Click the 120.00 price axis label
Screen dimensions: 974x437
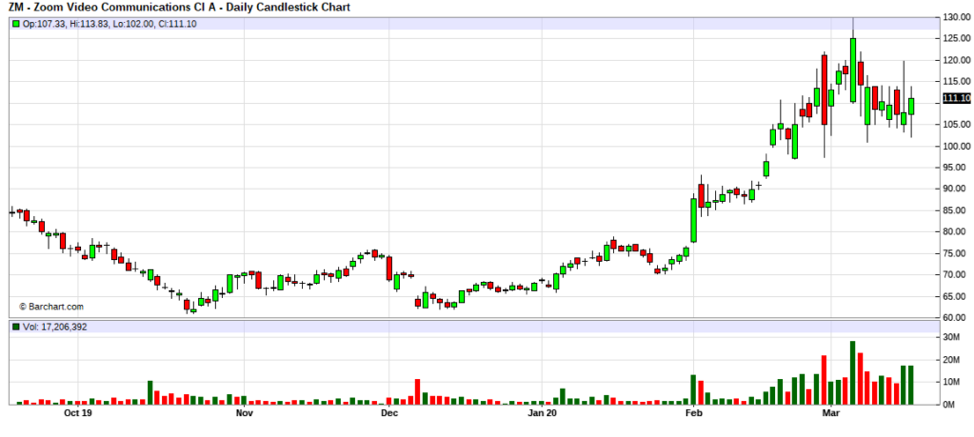click(x=957, y=60)
